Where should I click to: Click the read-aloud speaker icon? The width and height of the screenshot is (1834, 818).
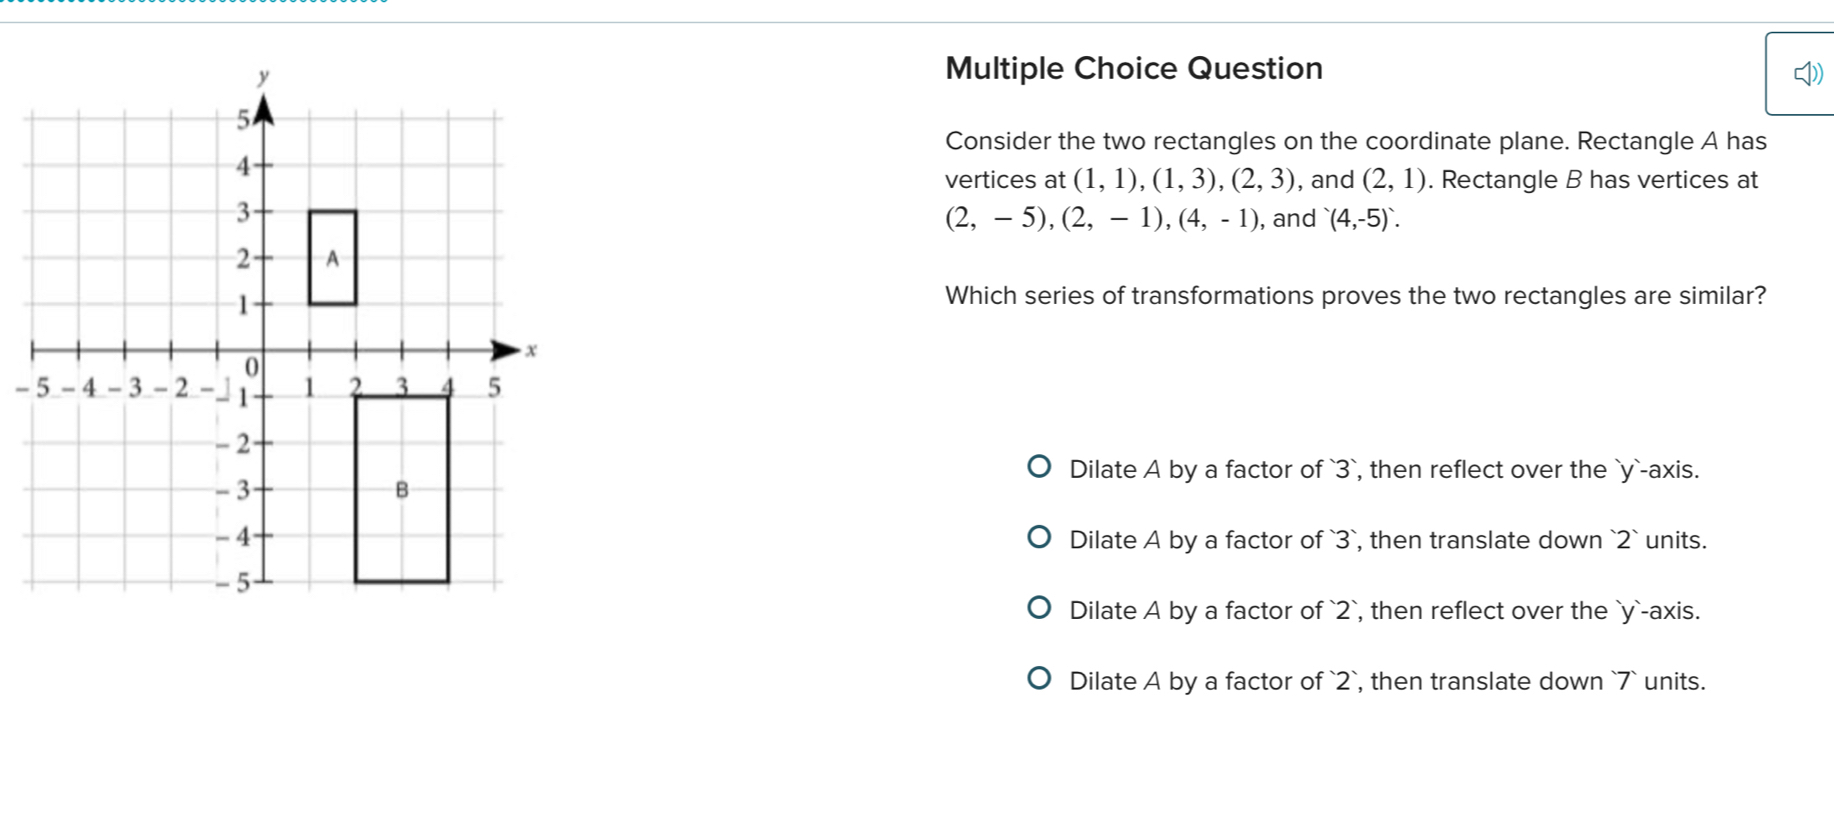pyautogui.click(x=1807, y=74)
